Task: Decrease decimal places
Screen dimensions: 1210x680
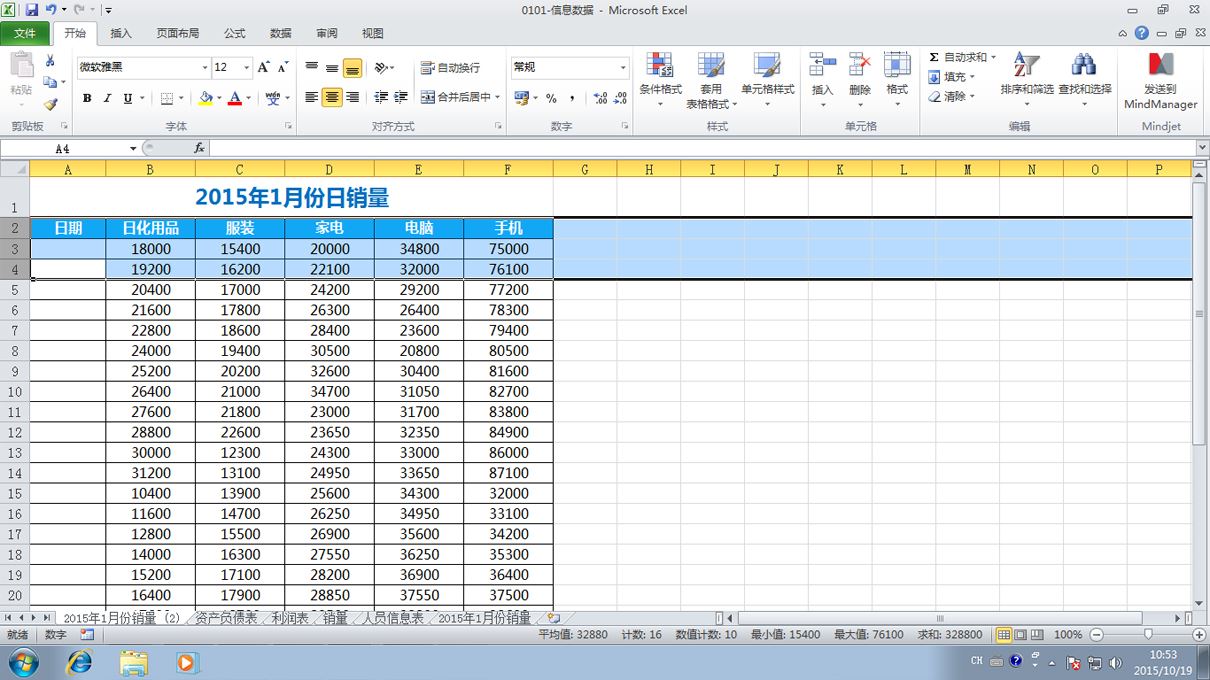Action: click(620, 98)
